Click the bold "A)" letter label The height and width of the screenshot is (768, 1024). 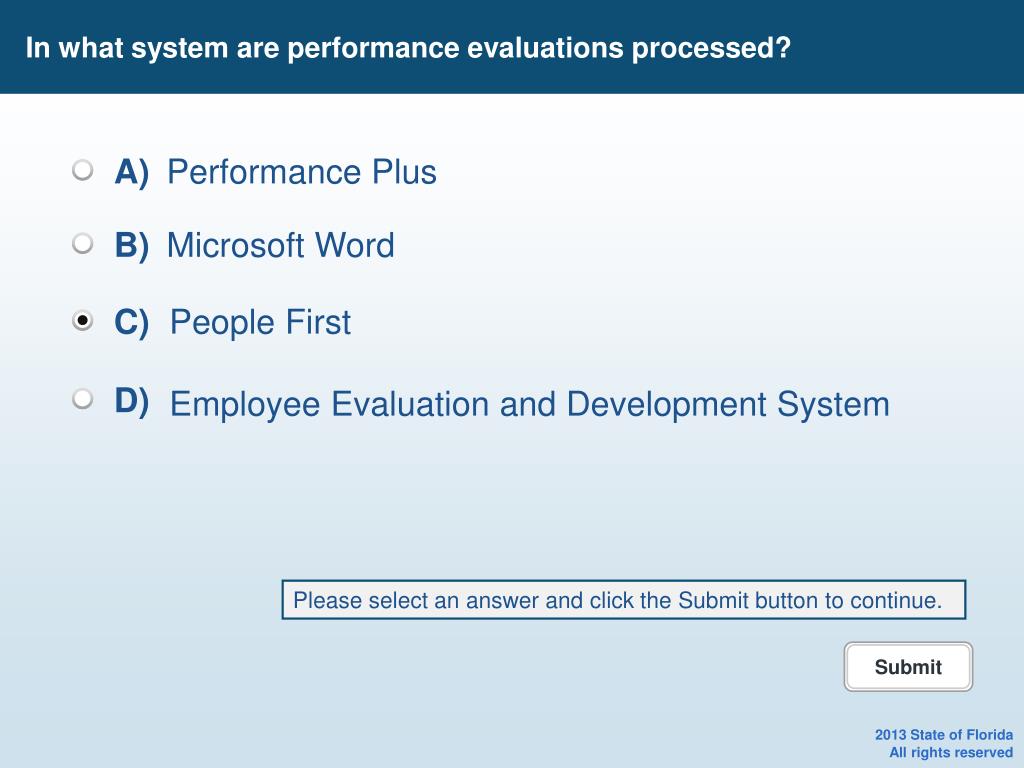pyautogui.click(x=131, y=172)
